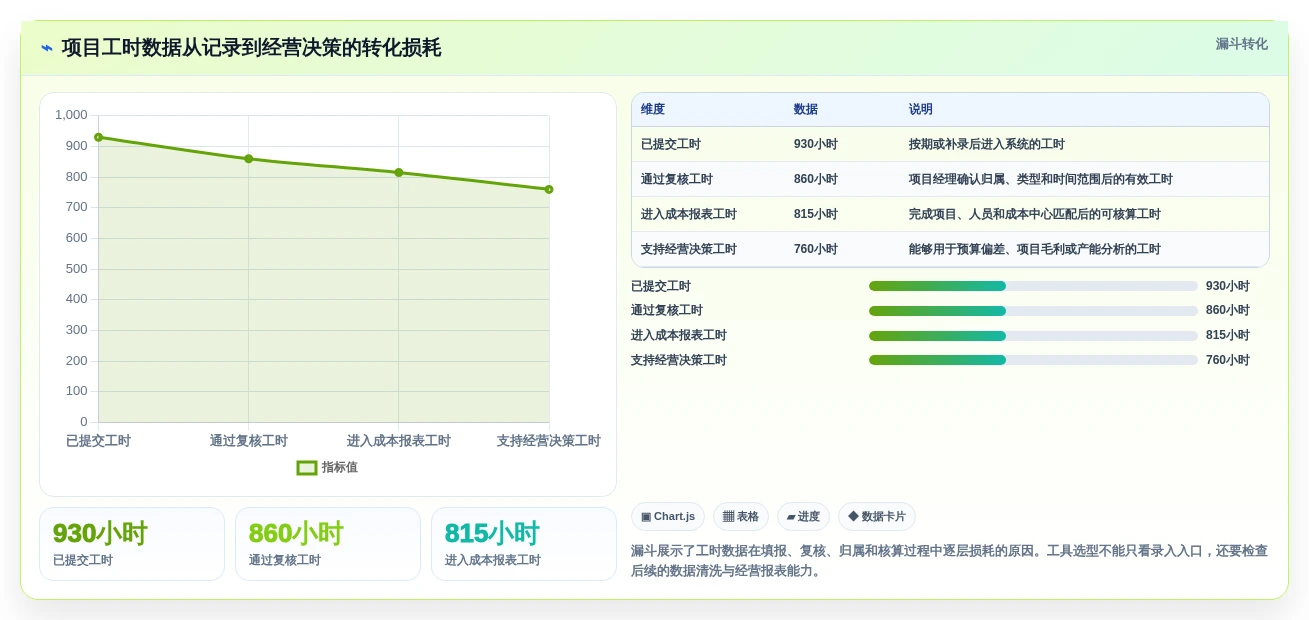This screenshot has height=620, width=1309.
Task: Click the description starting with 能够用于预算偏差
Action: pos(1035,249)
